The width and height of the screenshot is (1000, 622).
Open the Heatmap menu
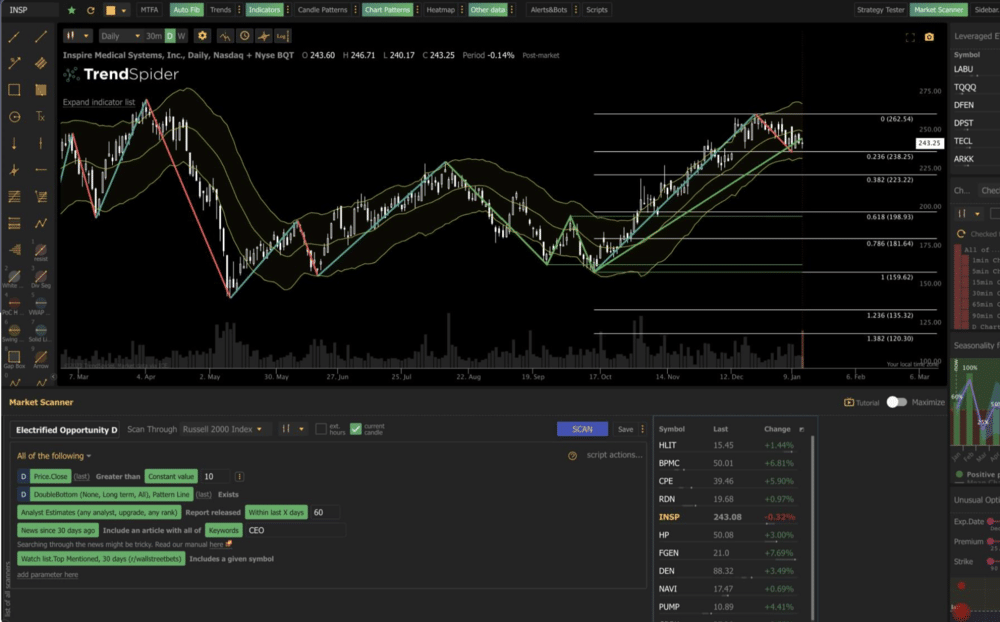point(440,10)
